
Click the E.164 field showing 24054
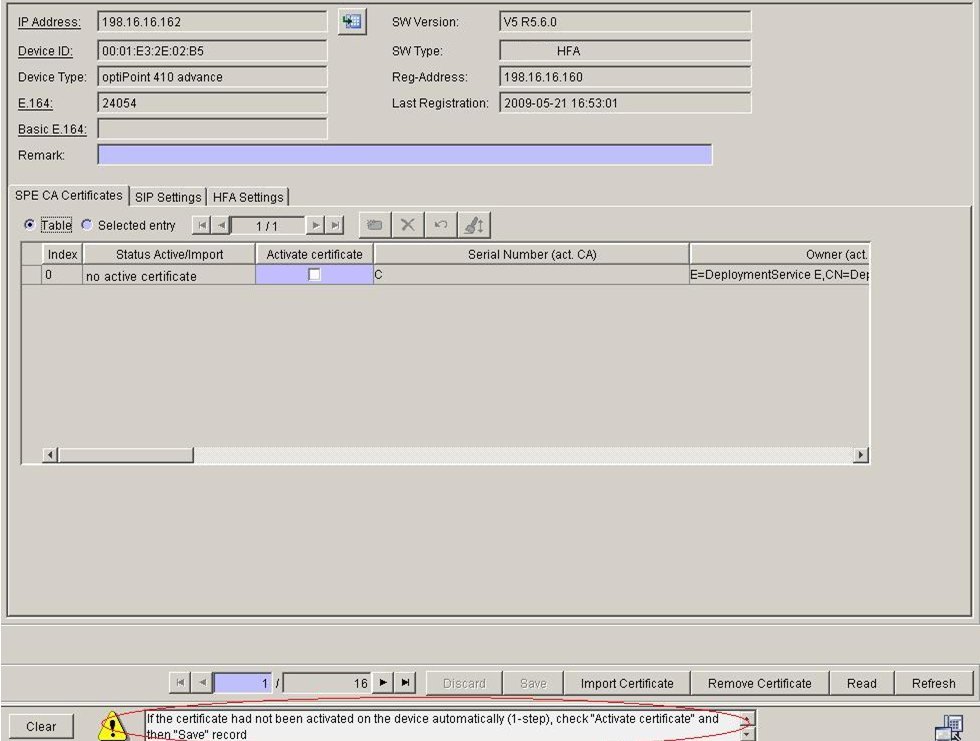pos(212,103)
